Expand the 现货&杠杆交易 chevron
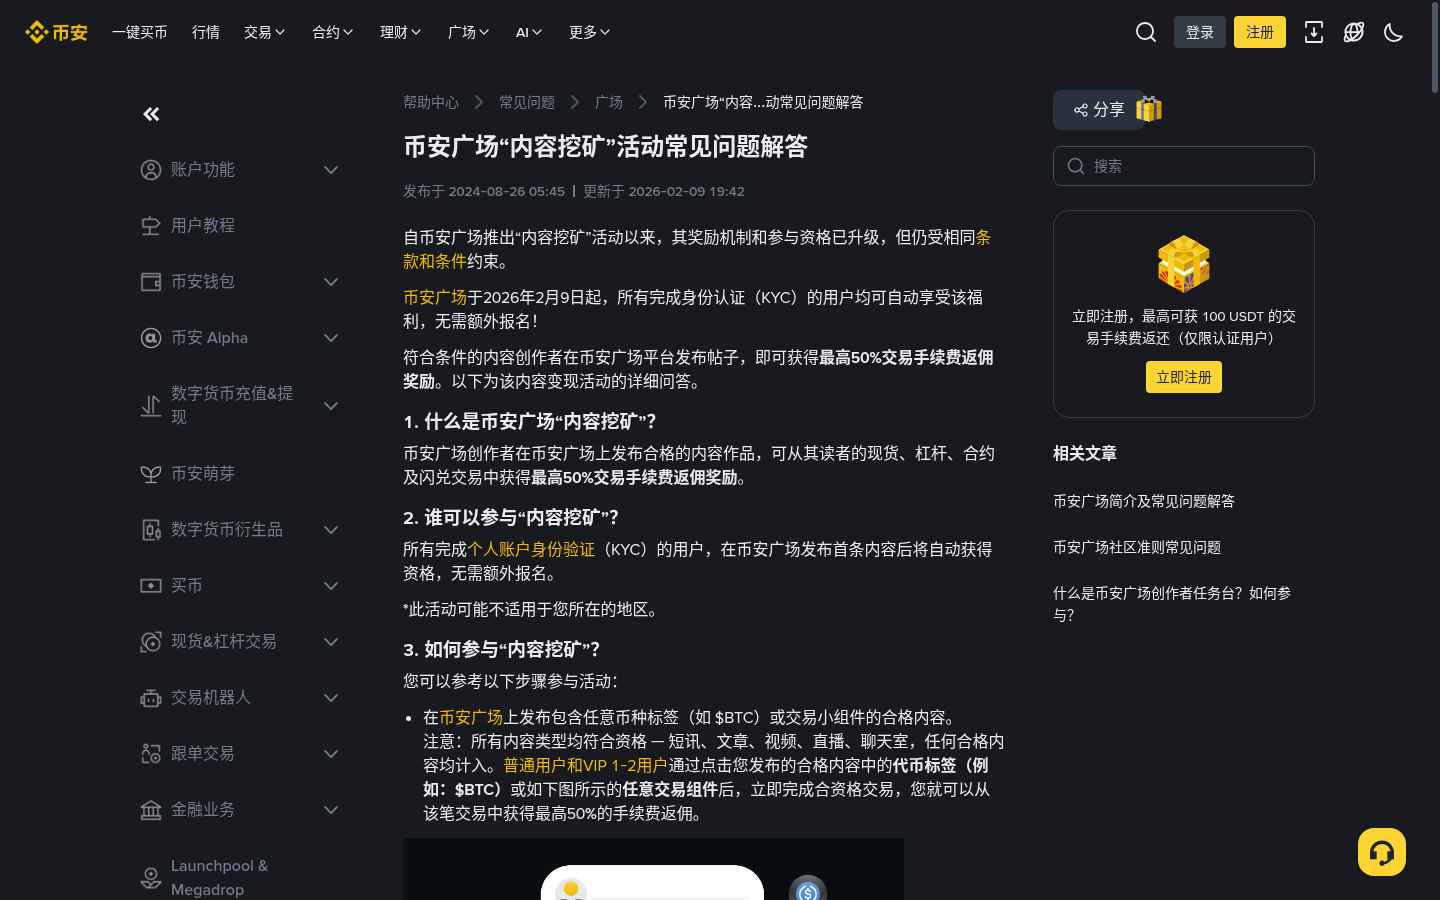The image size is (1440, 900). 331,642
